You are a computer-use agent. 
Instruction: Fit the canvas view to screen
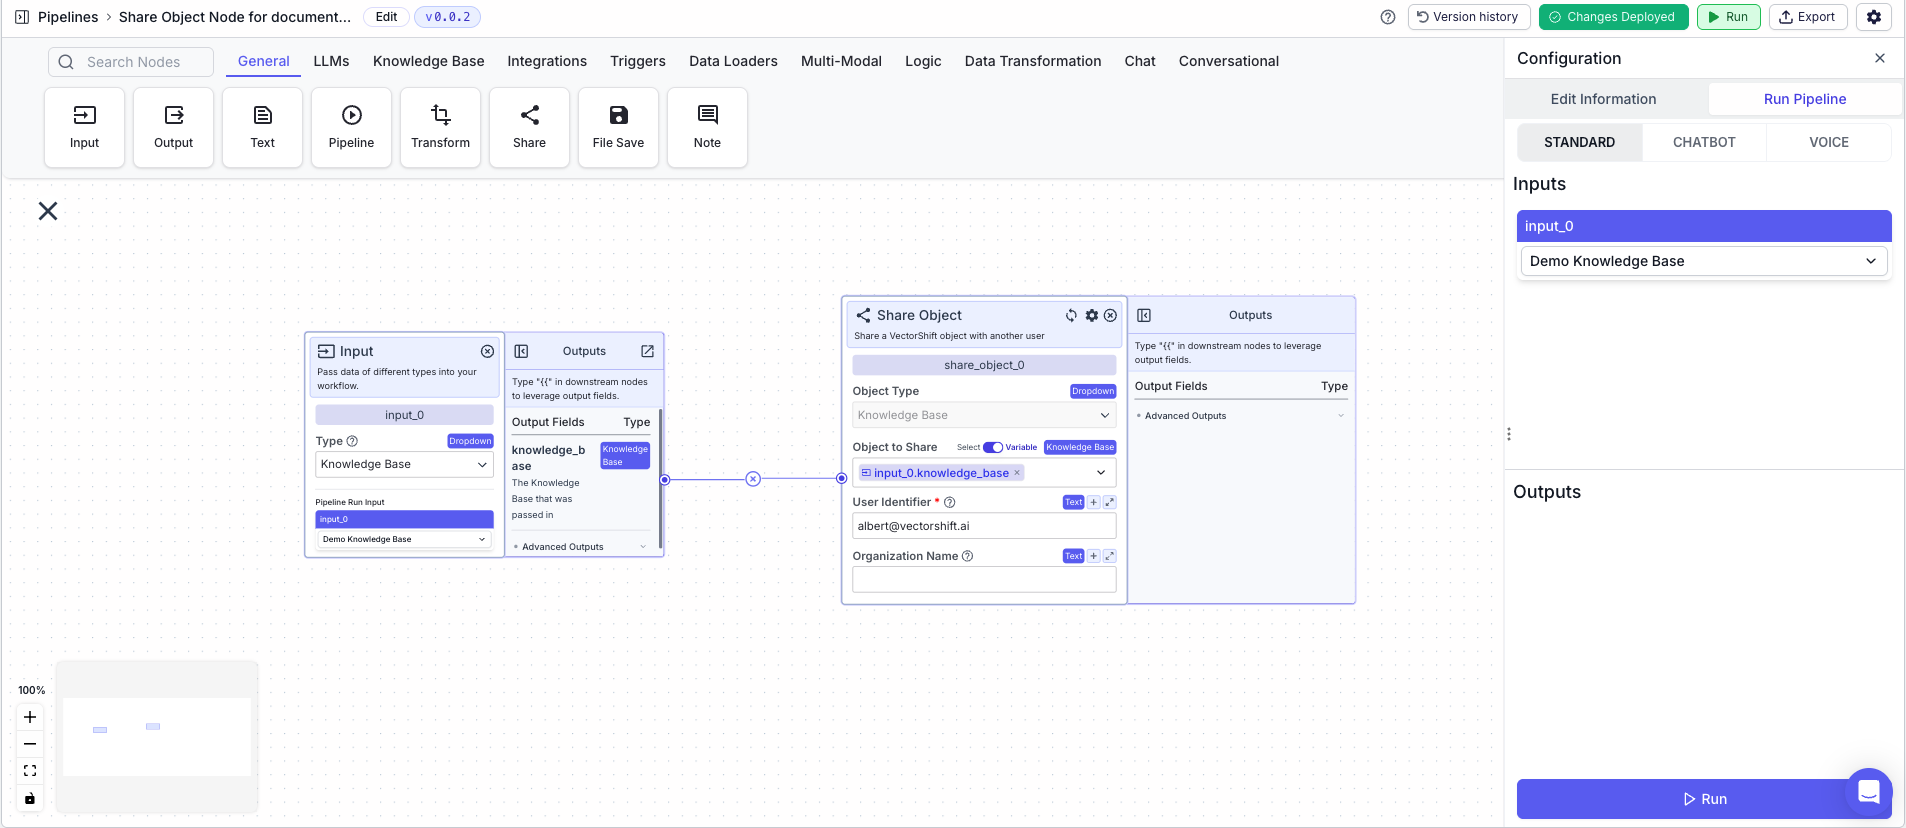30,771
